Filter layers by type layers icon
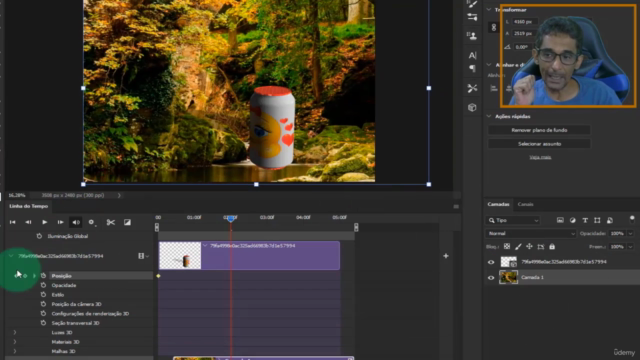This screenshot has width=640, height=360. (585, 220)
